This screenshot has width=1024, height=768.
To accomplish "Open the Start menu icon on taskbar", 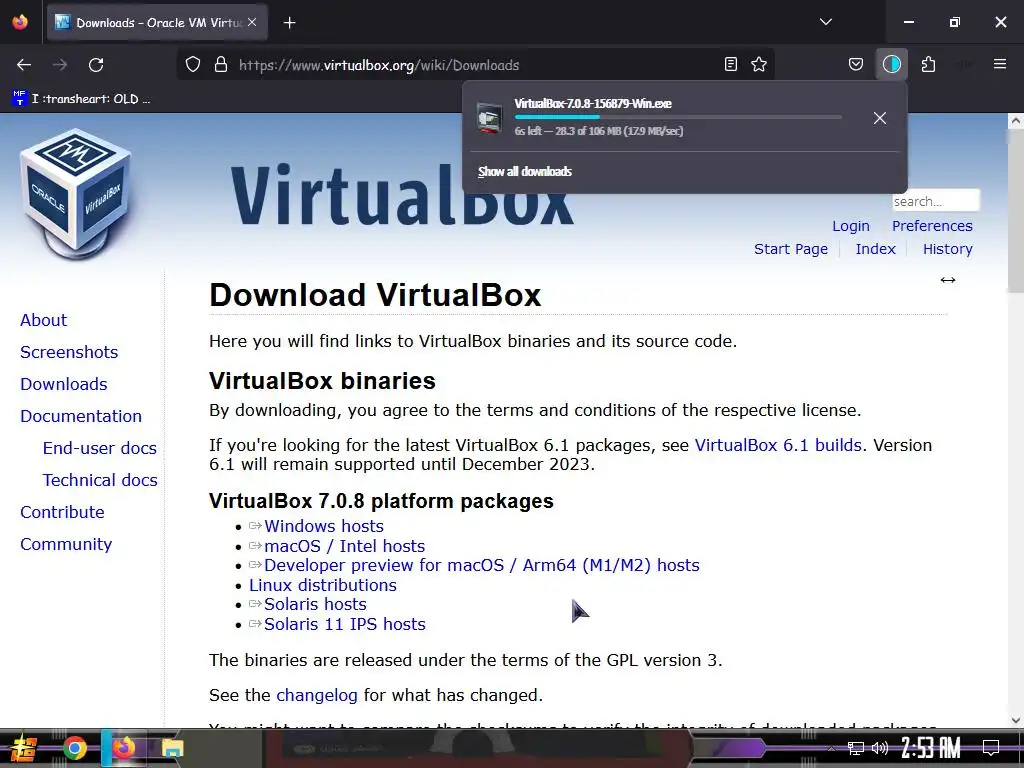I will [22, 748].
